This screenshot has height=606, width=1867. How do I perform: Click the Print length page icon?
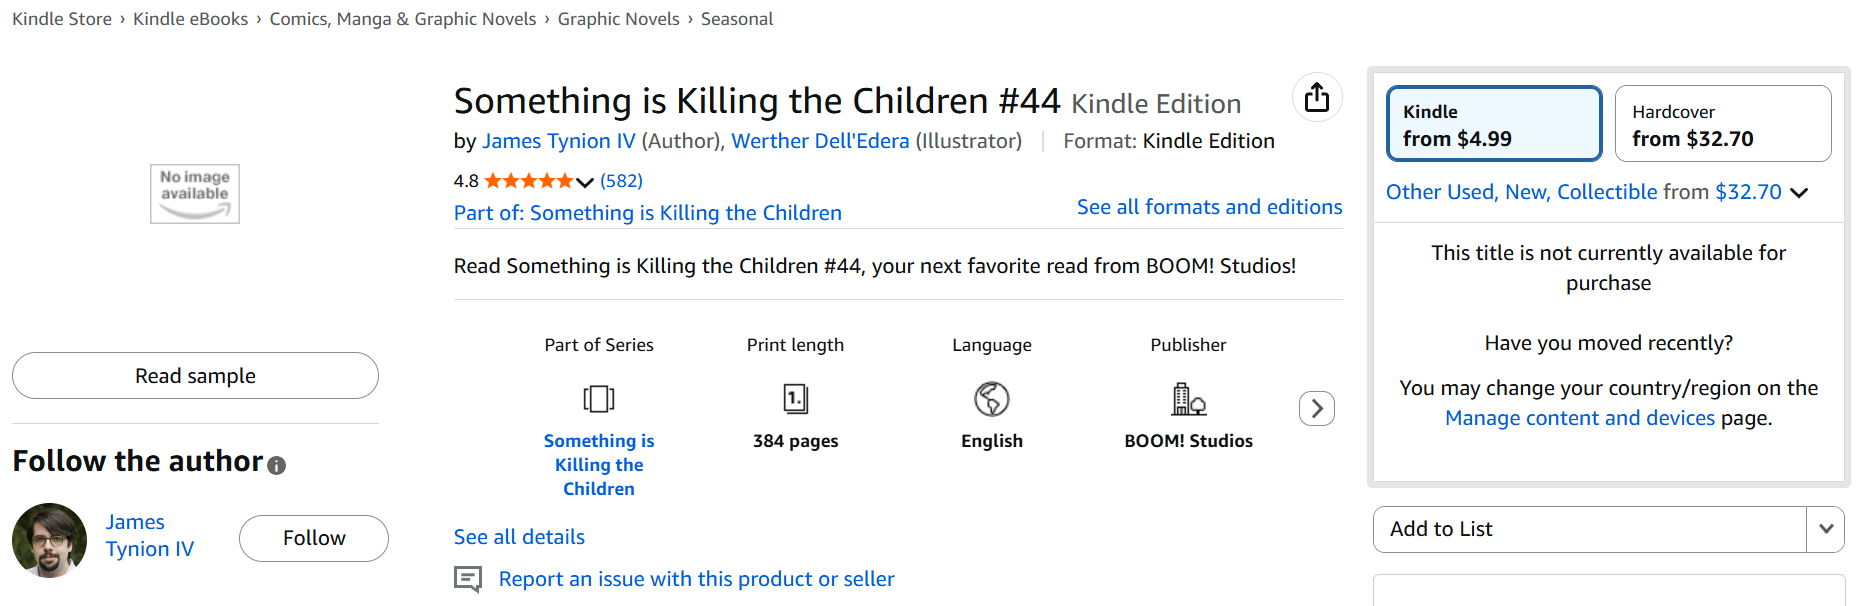point(795,399)
